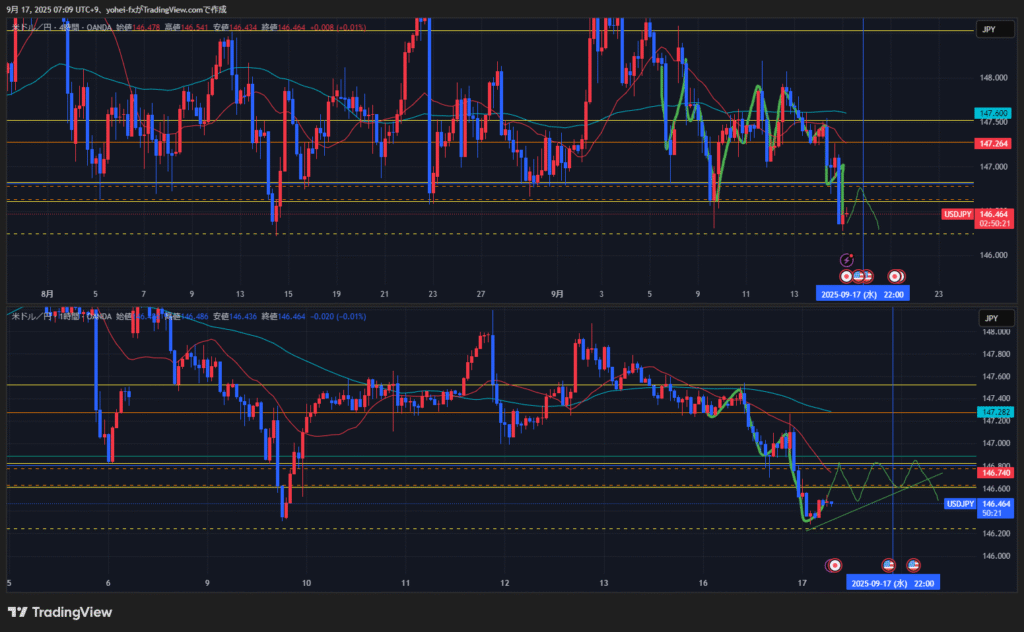Click the 147.000 price on the 4-hour axis
The image size is (1024, 632).
(993, 166)
